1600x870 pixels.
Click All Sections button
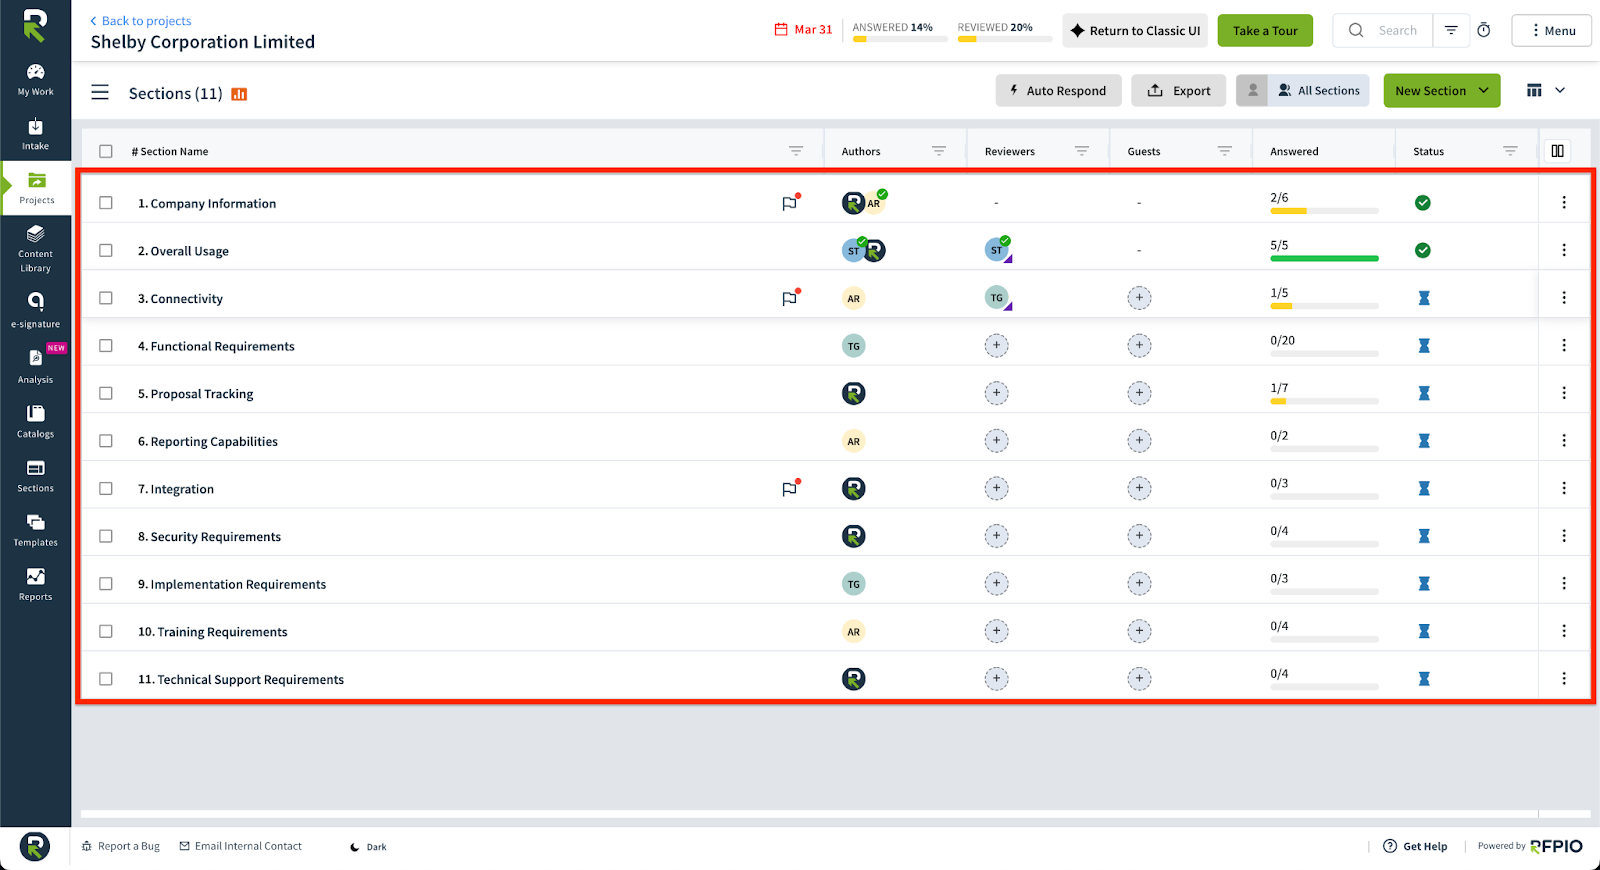(1319, 90)
